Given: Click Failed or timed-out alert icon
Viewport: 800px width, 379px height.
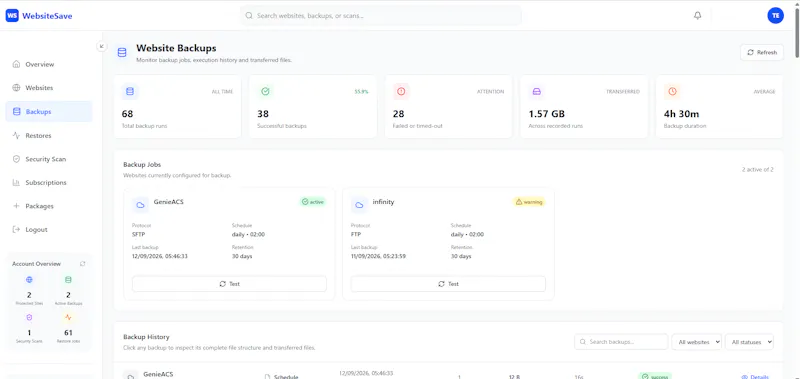Looking at the screenshot, I should pos(401,91).
